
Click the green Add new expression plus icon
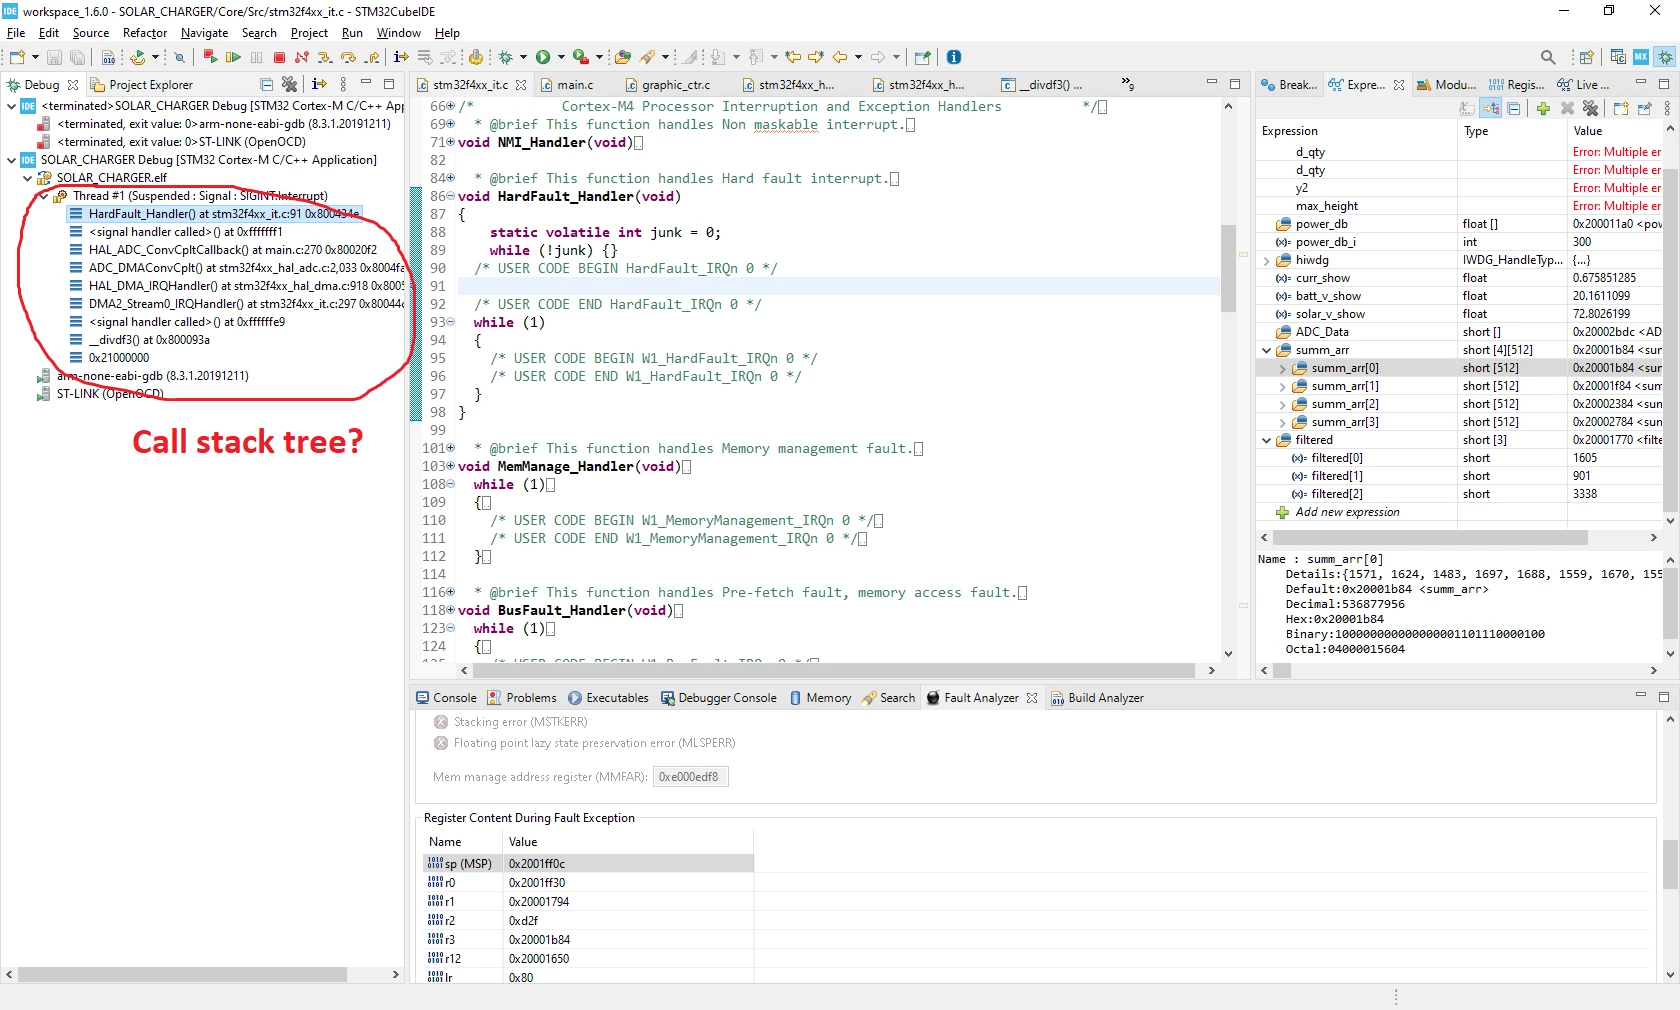pyautogui.click(x=1543, y=109)
